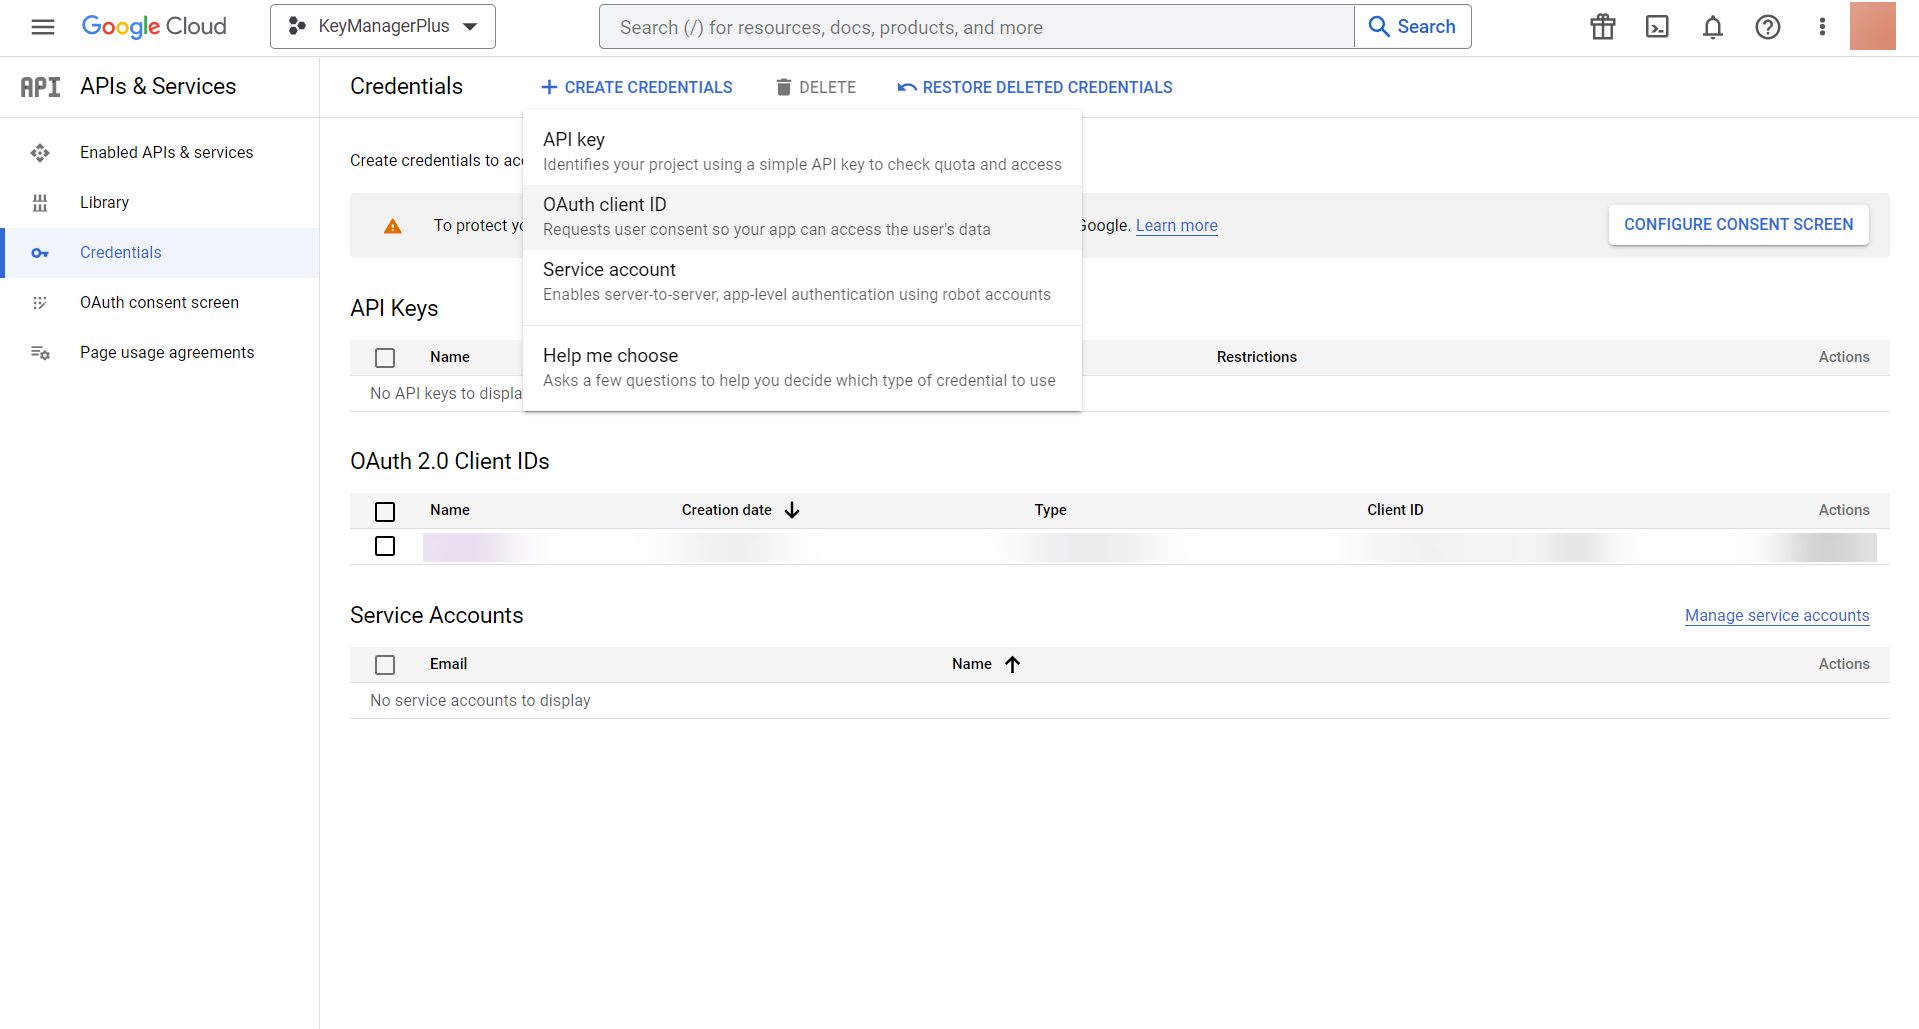
Task: Open the user account avatar
Action: [1873, 26]
